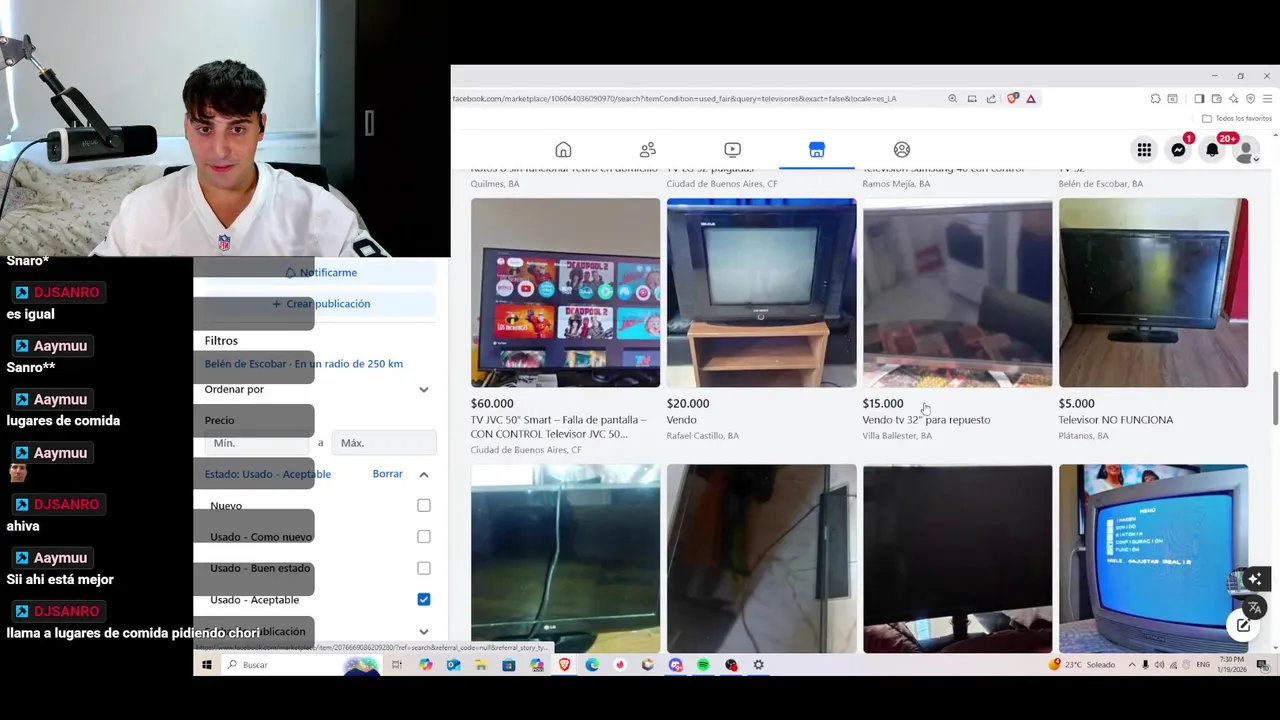
Task: Check the Usado - Buen estado checkbox
Action: (x=424, y=568)
